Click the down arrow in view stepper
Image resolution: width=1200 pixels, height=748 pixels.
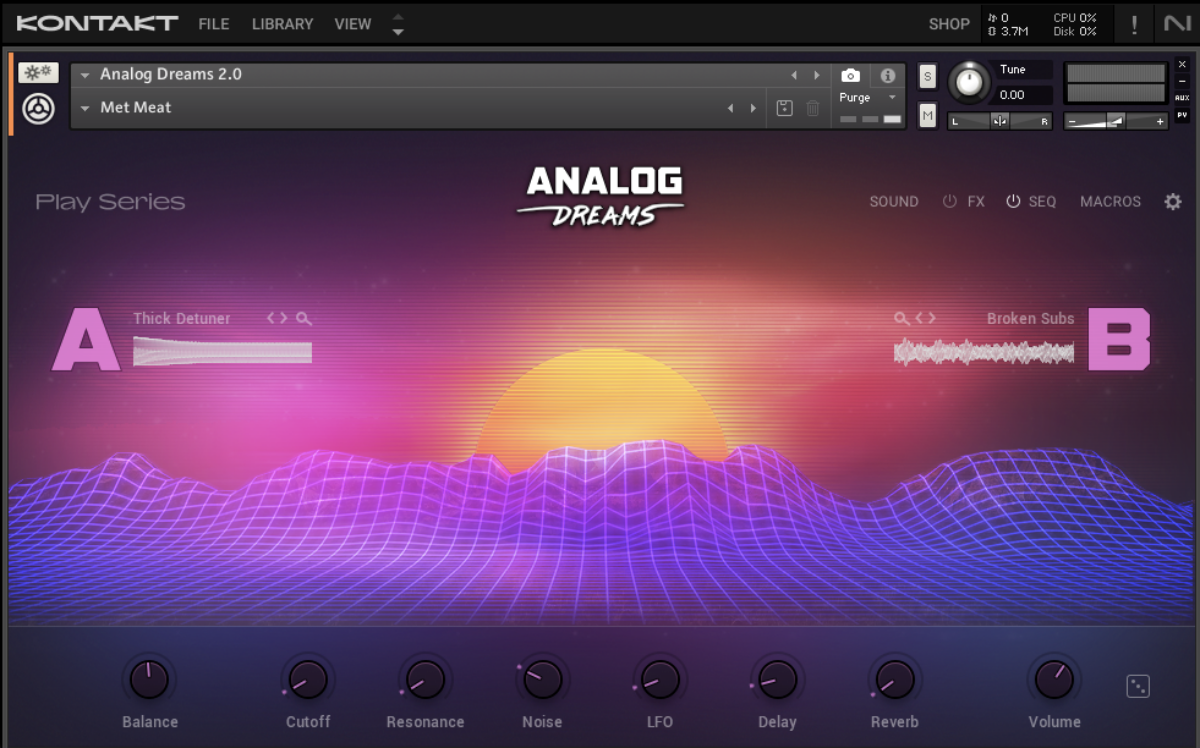(x=398, y=32)
